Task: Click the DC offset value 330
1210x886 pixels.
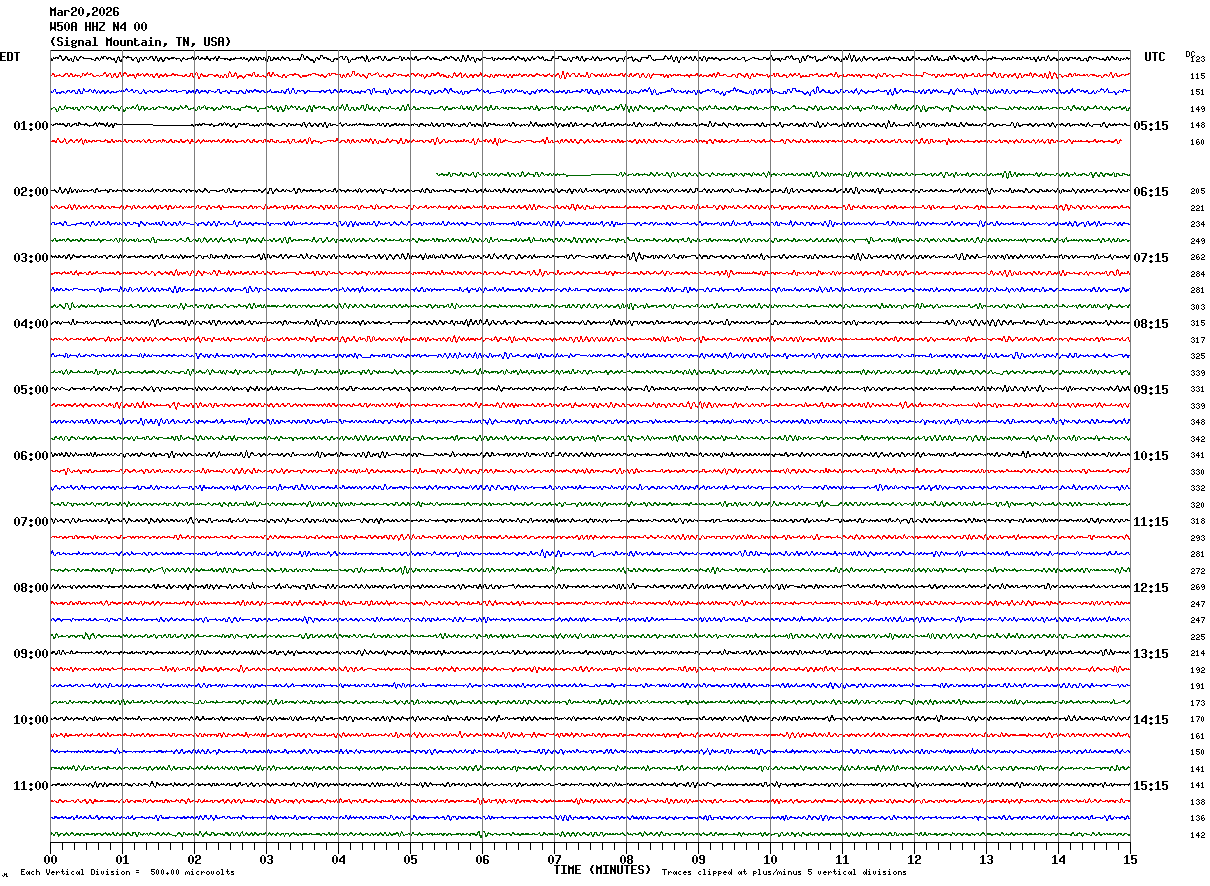Action: (x=1197, y=472)
